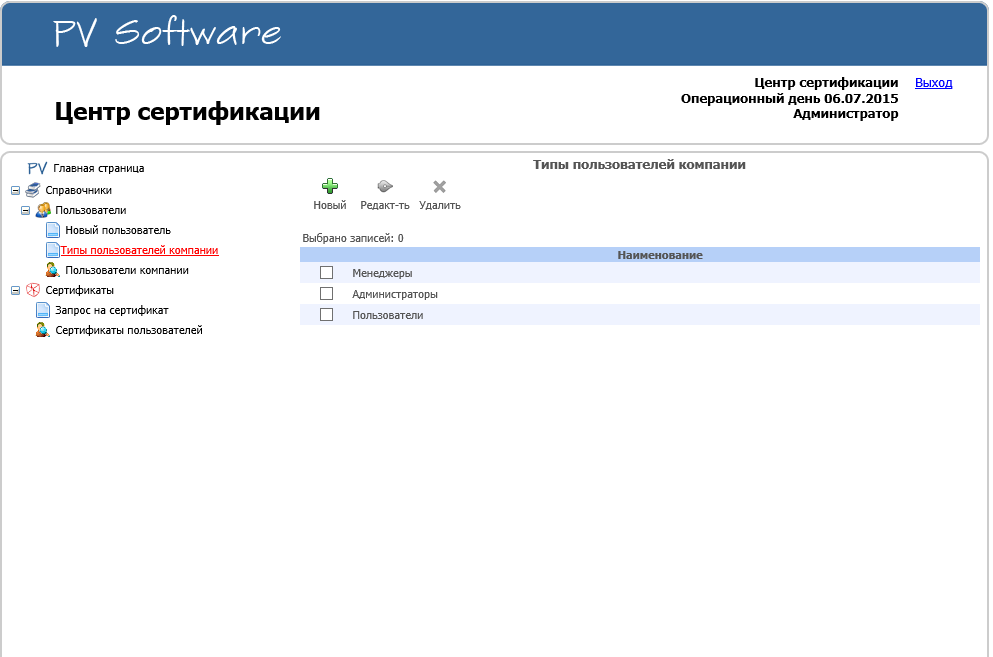Click the PV icon beside Главная страница
This screenshot has width=993, height=657.
(37, 169)
